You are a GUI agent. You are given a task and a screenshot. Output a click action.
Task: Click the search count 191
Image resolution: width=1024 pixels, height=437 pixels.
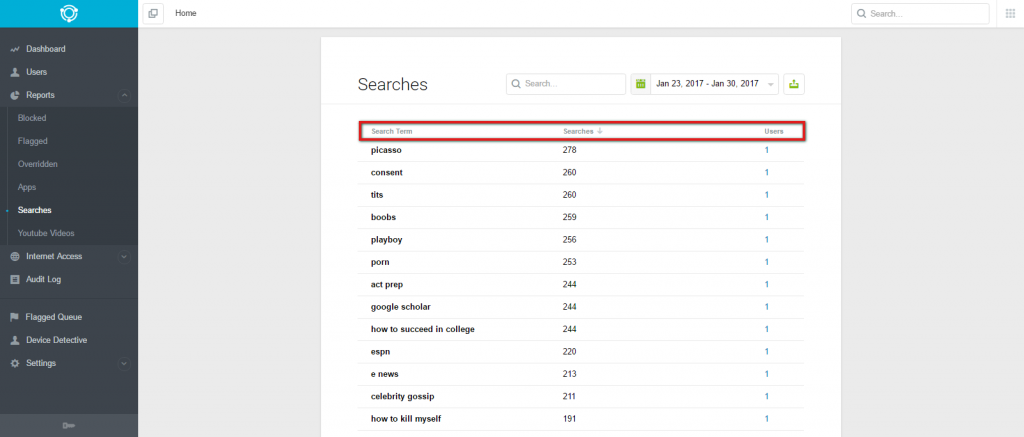click(x=569, y=419)
